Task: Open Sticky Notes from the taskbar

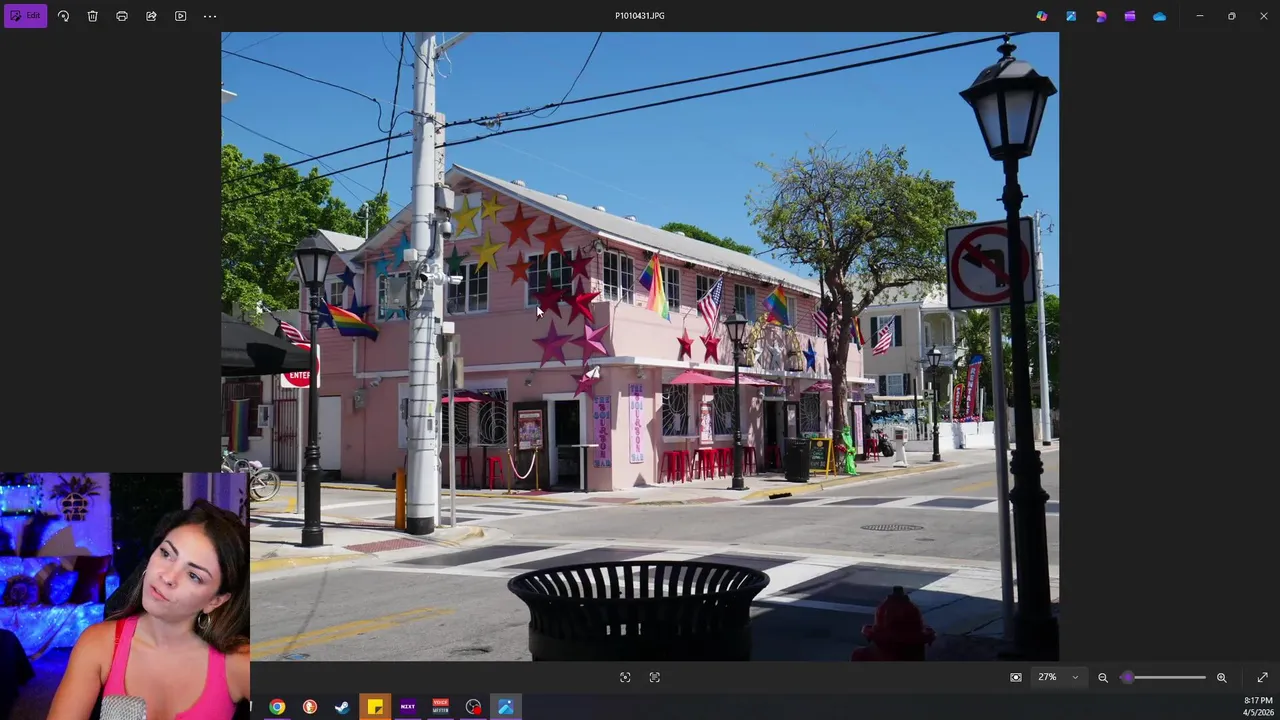Action: click(x=375, y=707)
